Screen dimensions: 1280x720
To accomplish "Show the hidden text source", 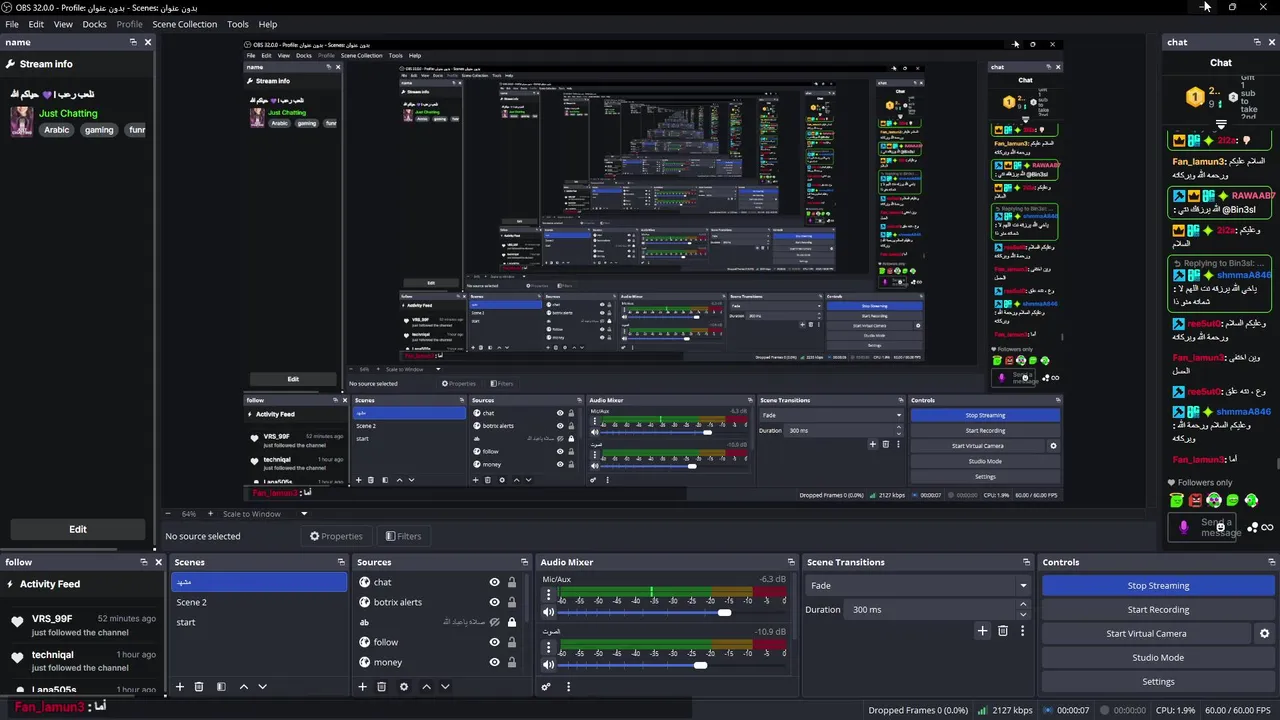I will (494, 622).
